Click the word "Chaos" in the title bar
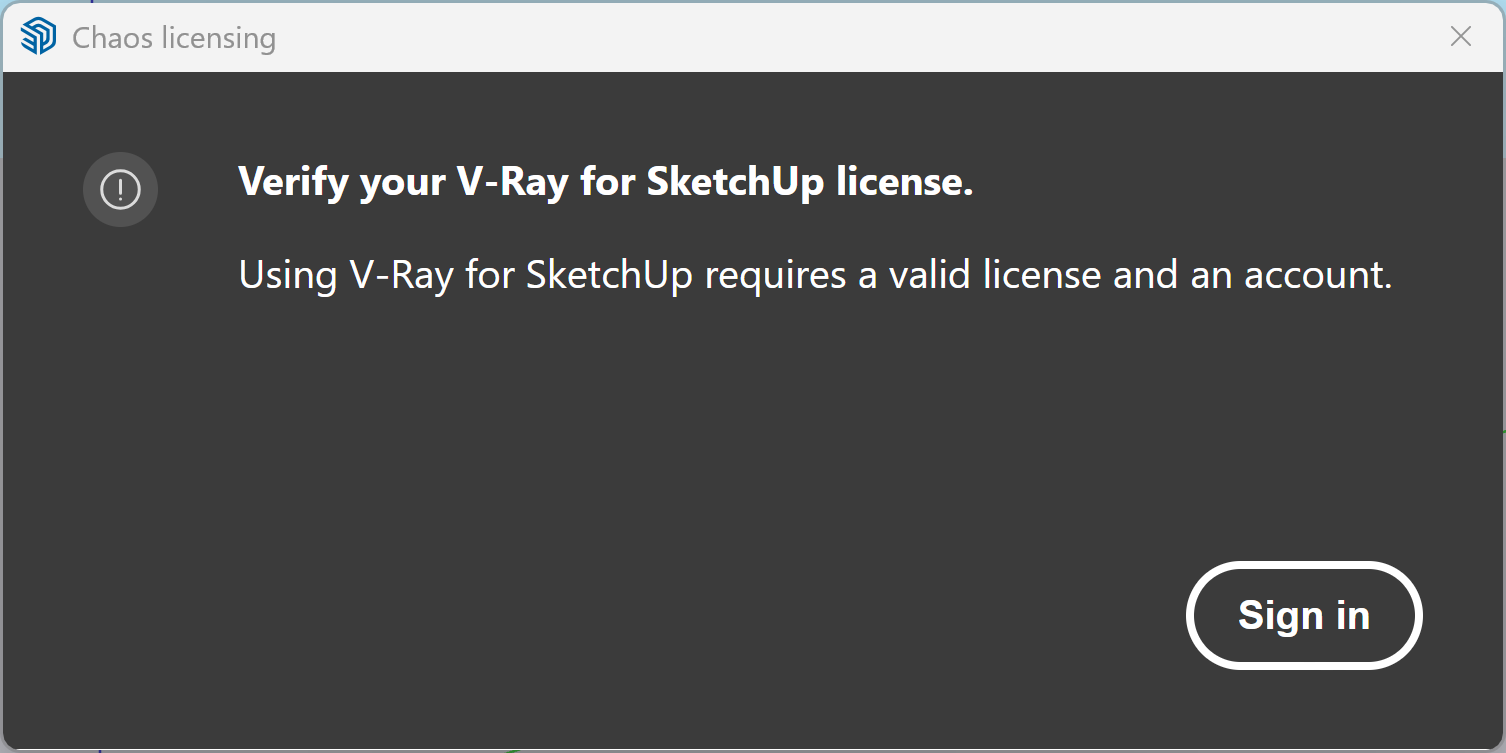 tap(112, 38)
